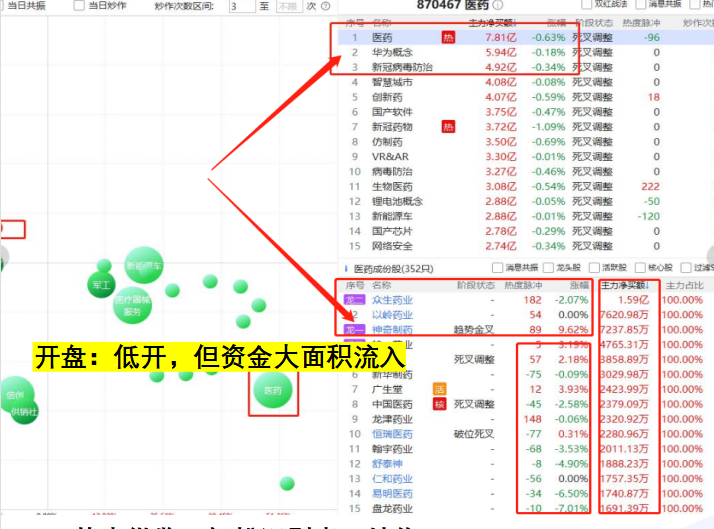The height and width of the screenshot is (529, 714).
Task: Select the 仿制药 sector row
Action: point(526,142)
